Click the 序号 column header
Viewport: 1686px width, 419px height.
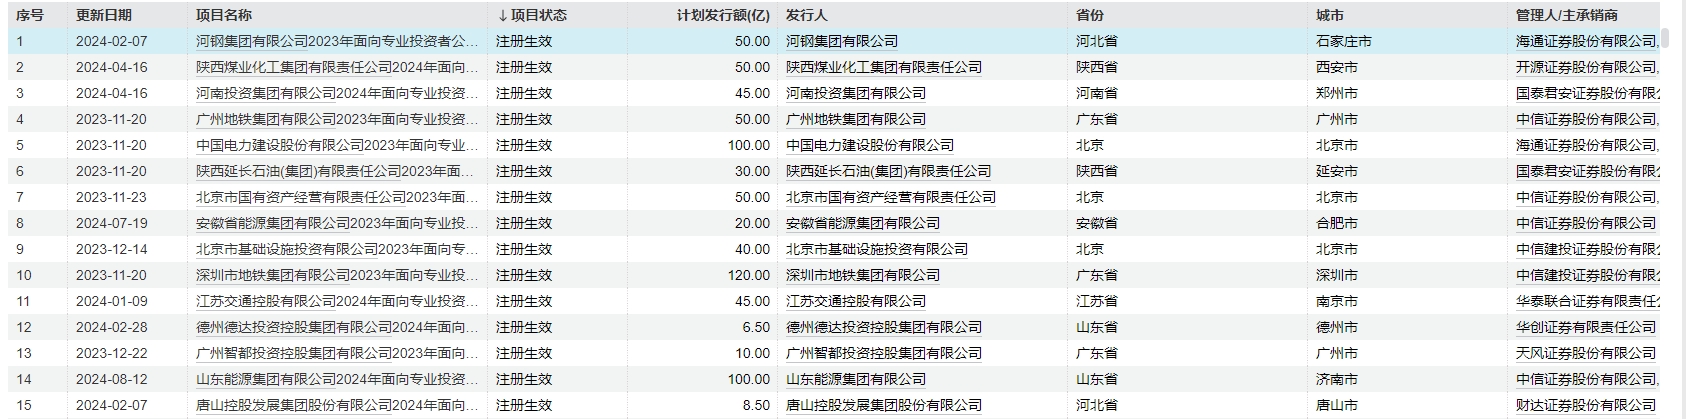(x=30, y=16)
